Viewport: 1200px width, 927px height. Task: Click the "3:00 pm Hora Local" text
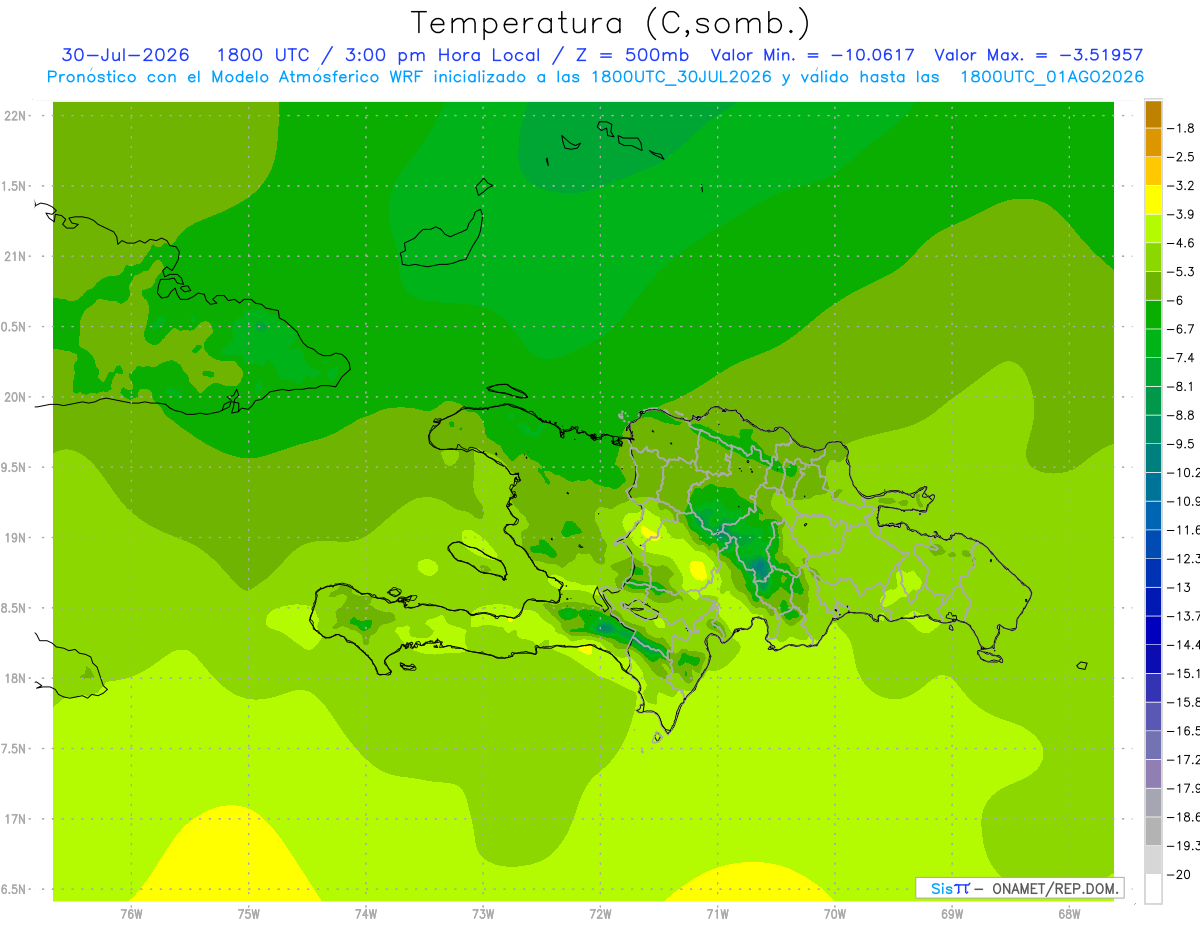pyautogui.click(x=443, y=55)
